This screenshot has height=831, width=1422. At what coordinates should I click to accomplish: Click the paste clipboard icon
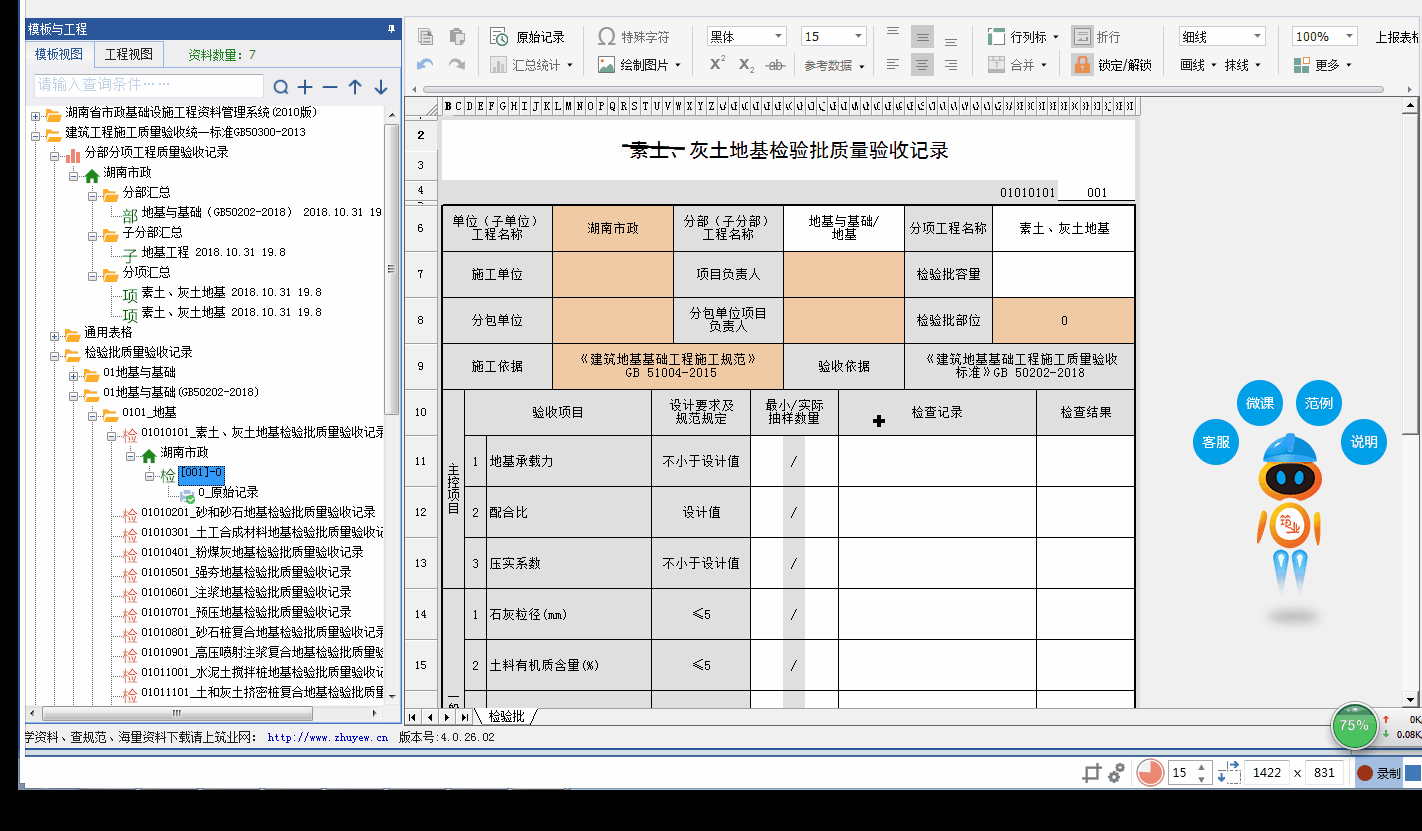tap(457, 37)
